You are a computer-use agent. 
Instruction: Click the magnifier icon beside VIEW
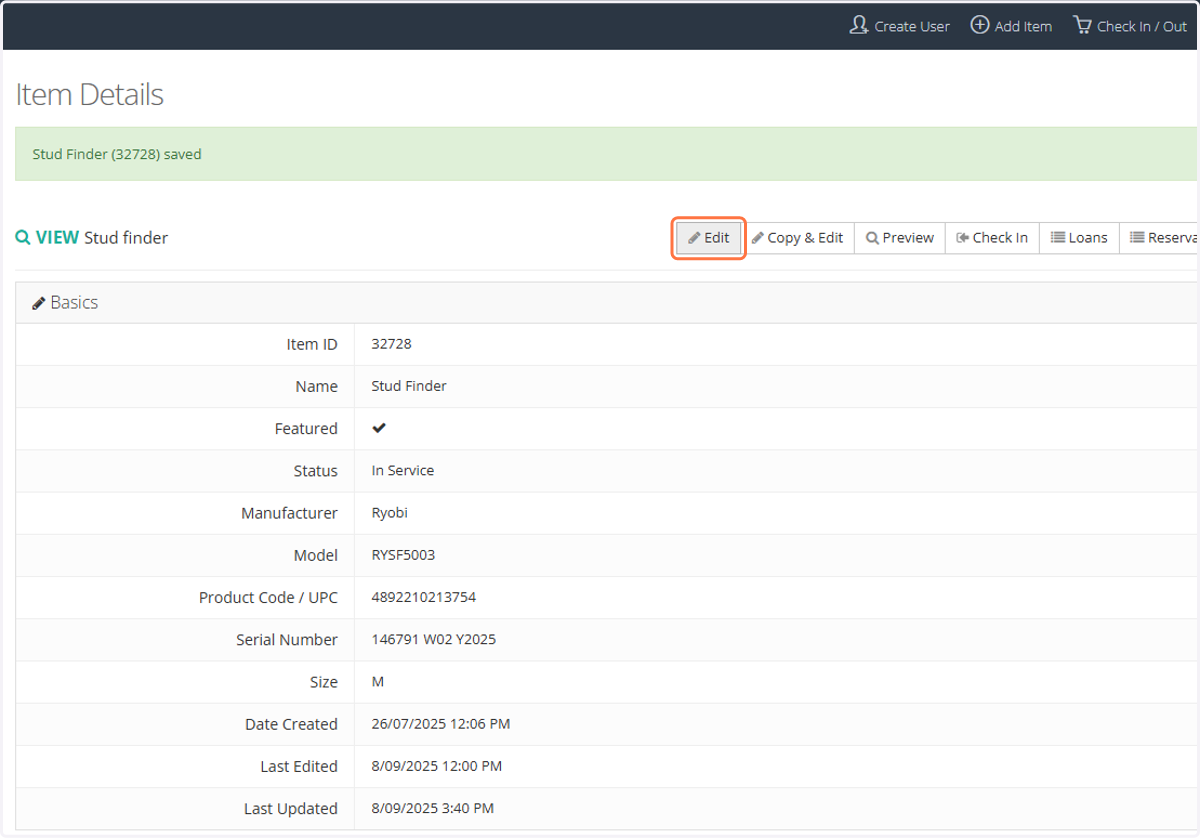click(23, 238)
